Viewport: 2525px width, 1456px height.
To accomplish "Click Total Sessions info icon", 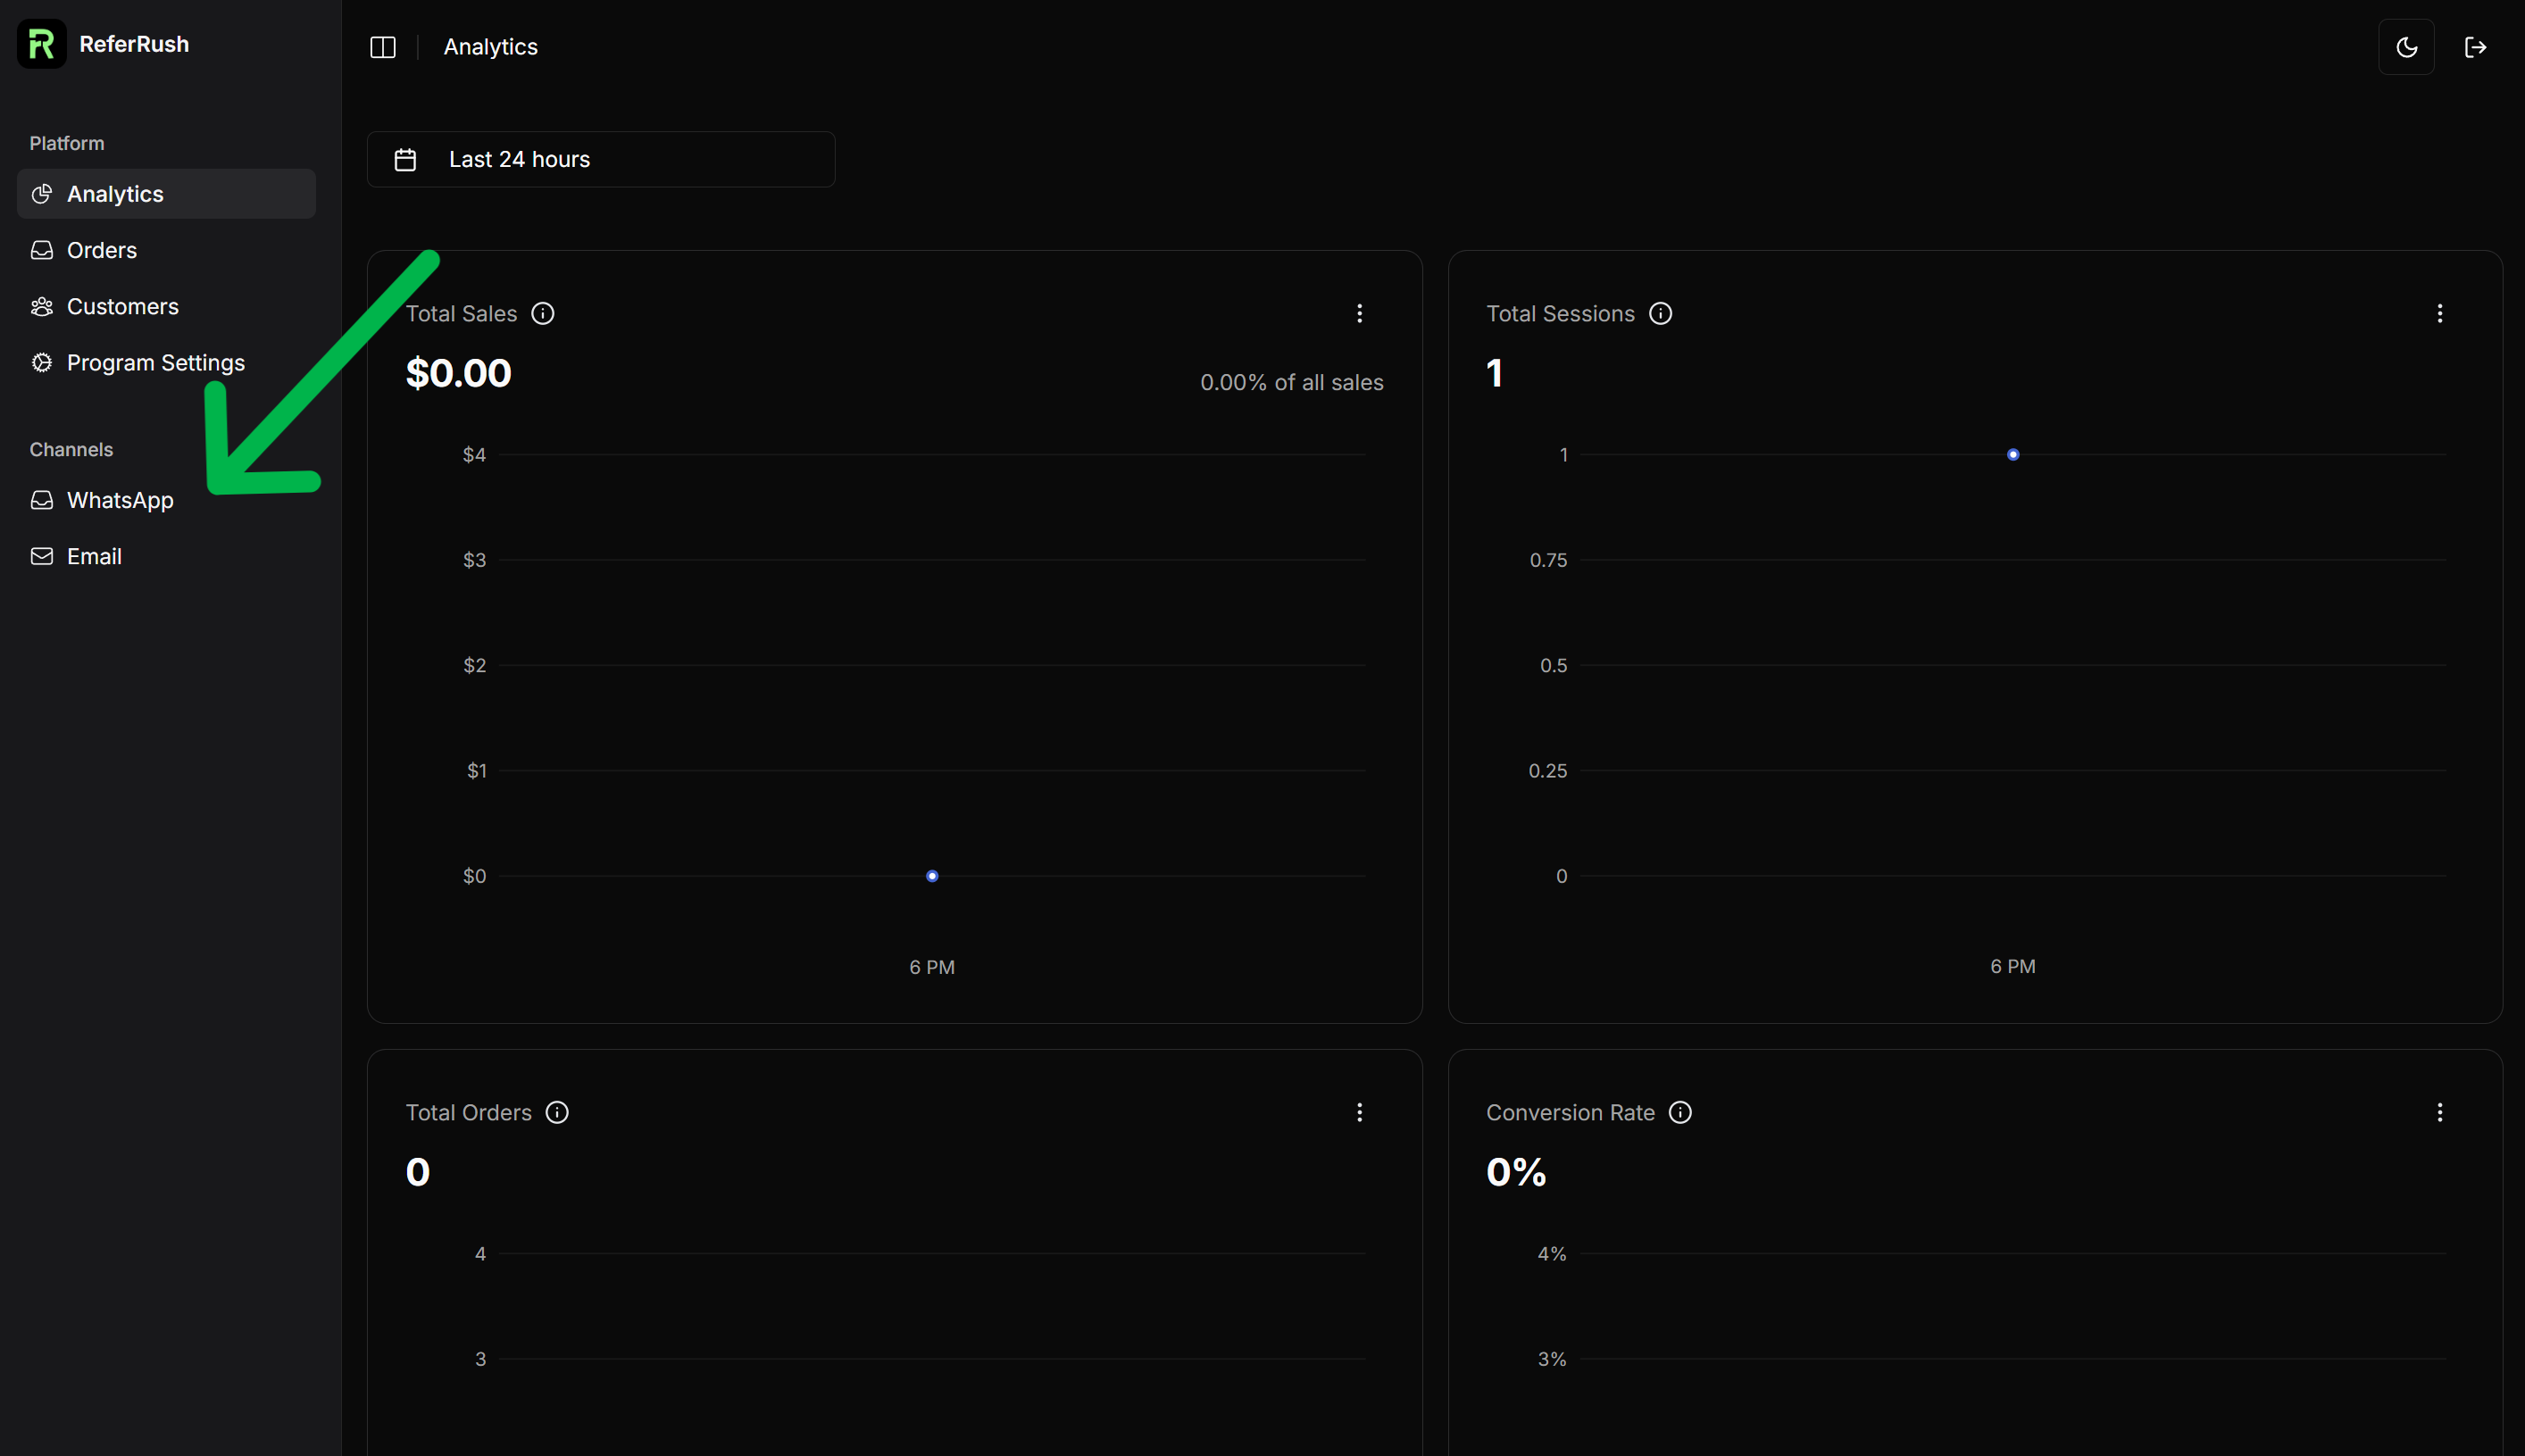I will 1660,314.
